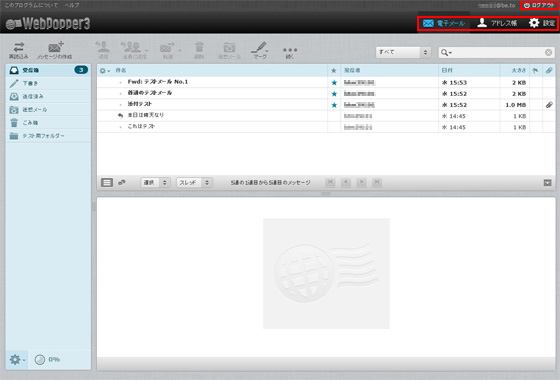Go to the last page of messages
Viewport: 560px width, 380px height.
coord(376,182)
